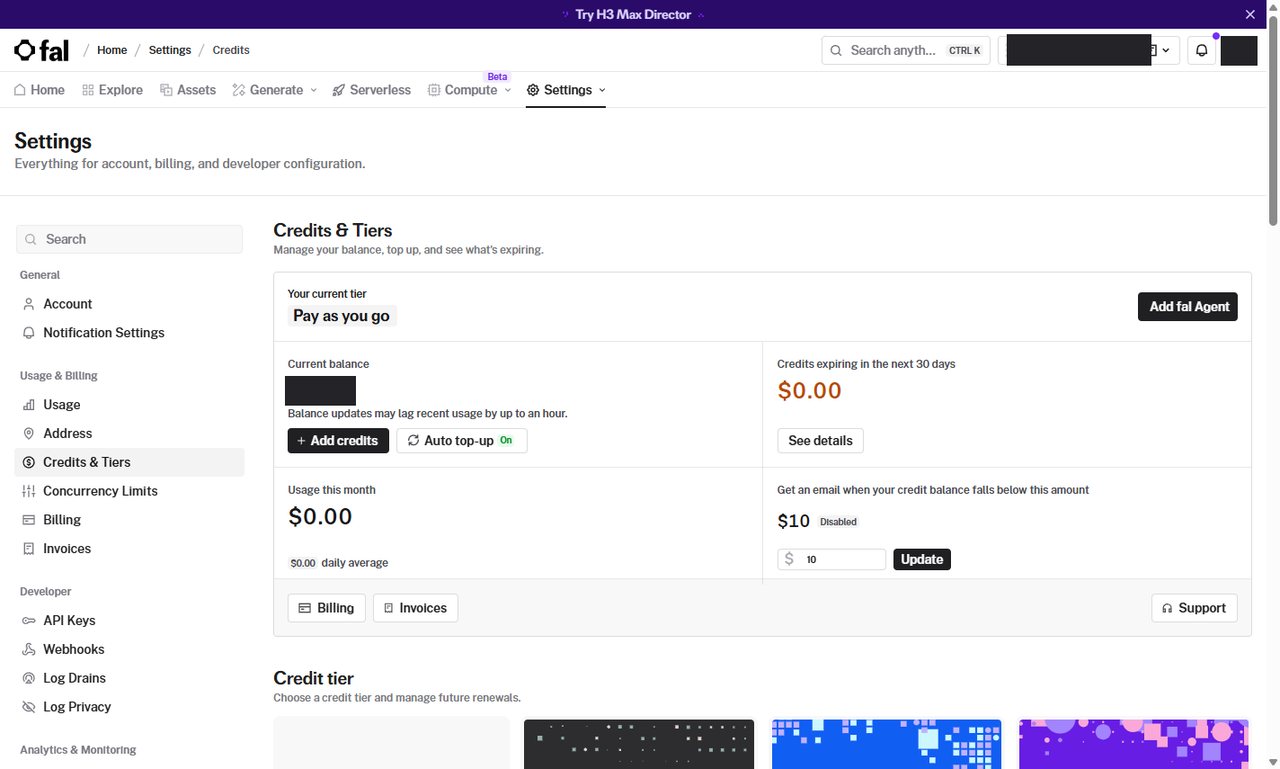The height and width of the screenshot is (769, 1280).
Task: Open the Home navigation tab
Action: (x=40, y=90)
